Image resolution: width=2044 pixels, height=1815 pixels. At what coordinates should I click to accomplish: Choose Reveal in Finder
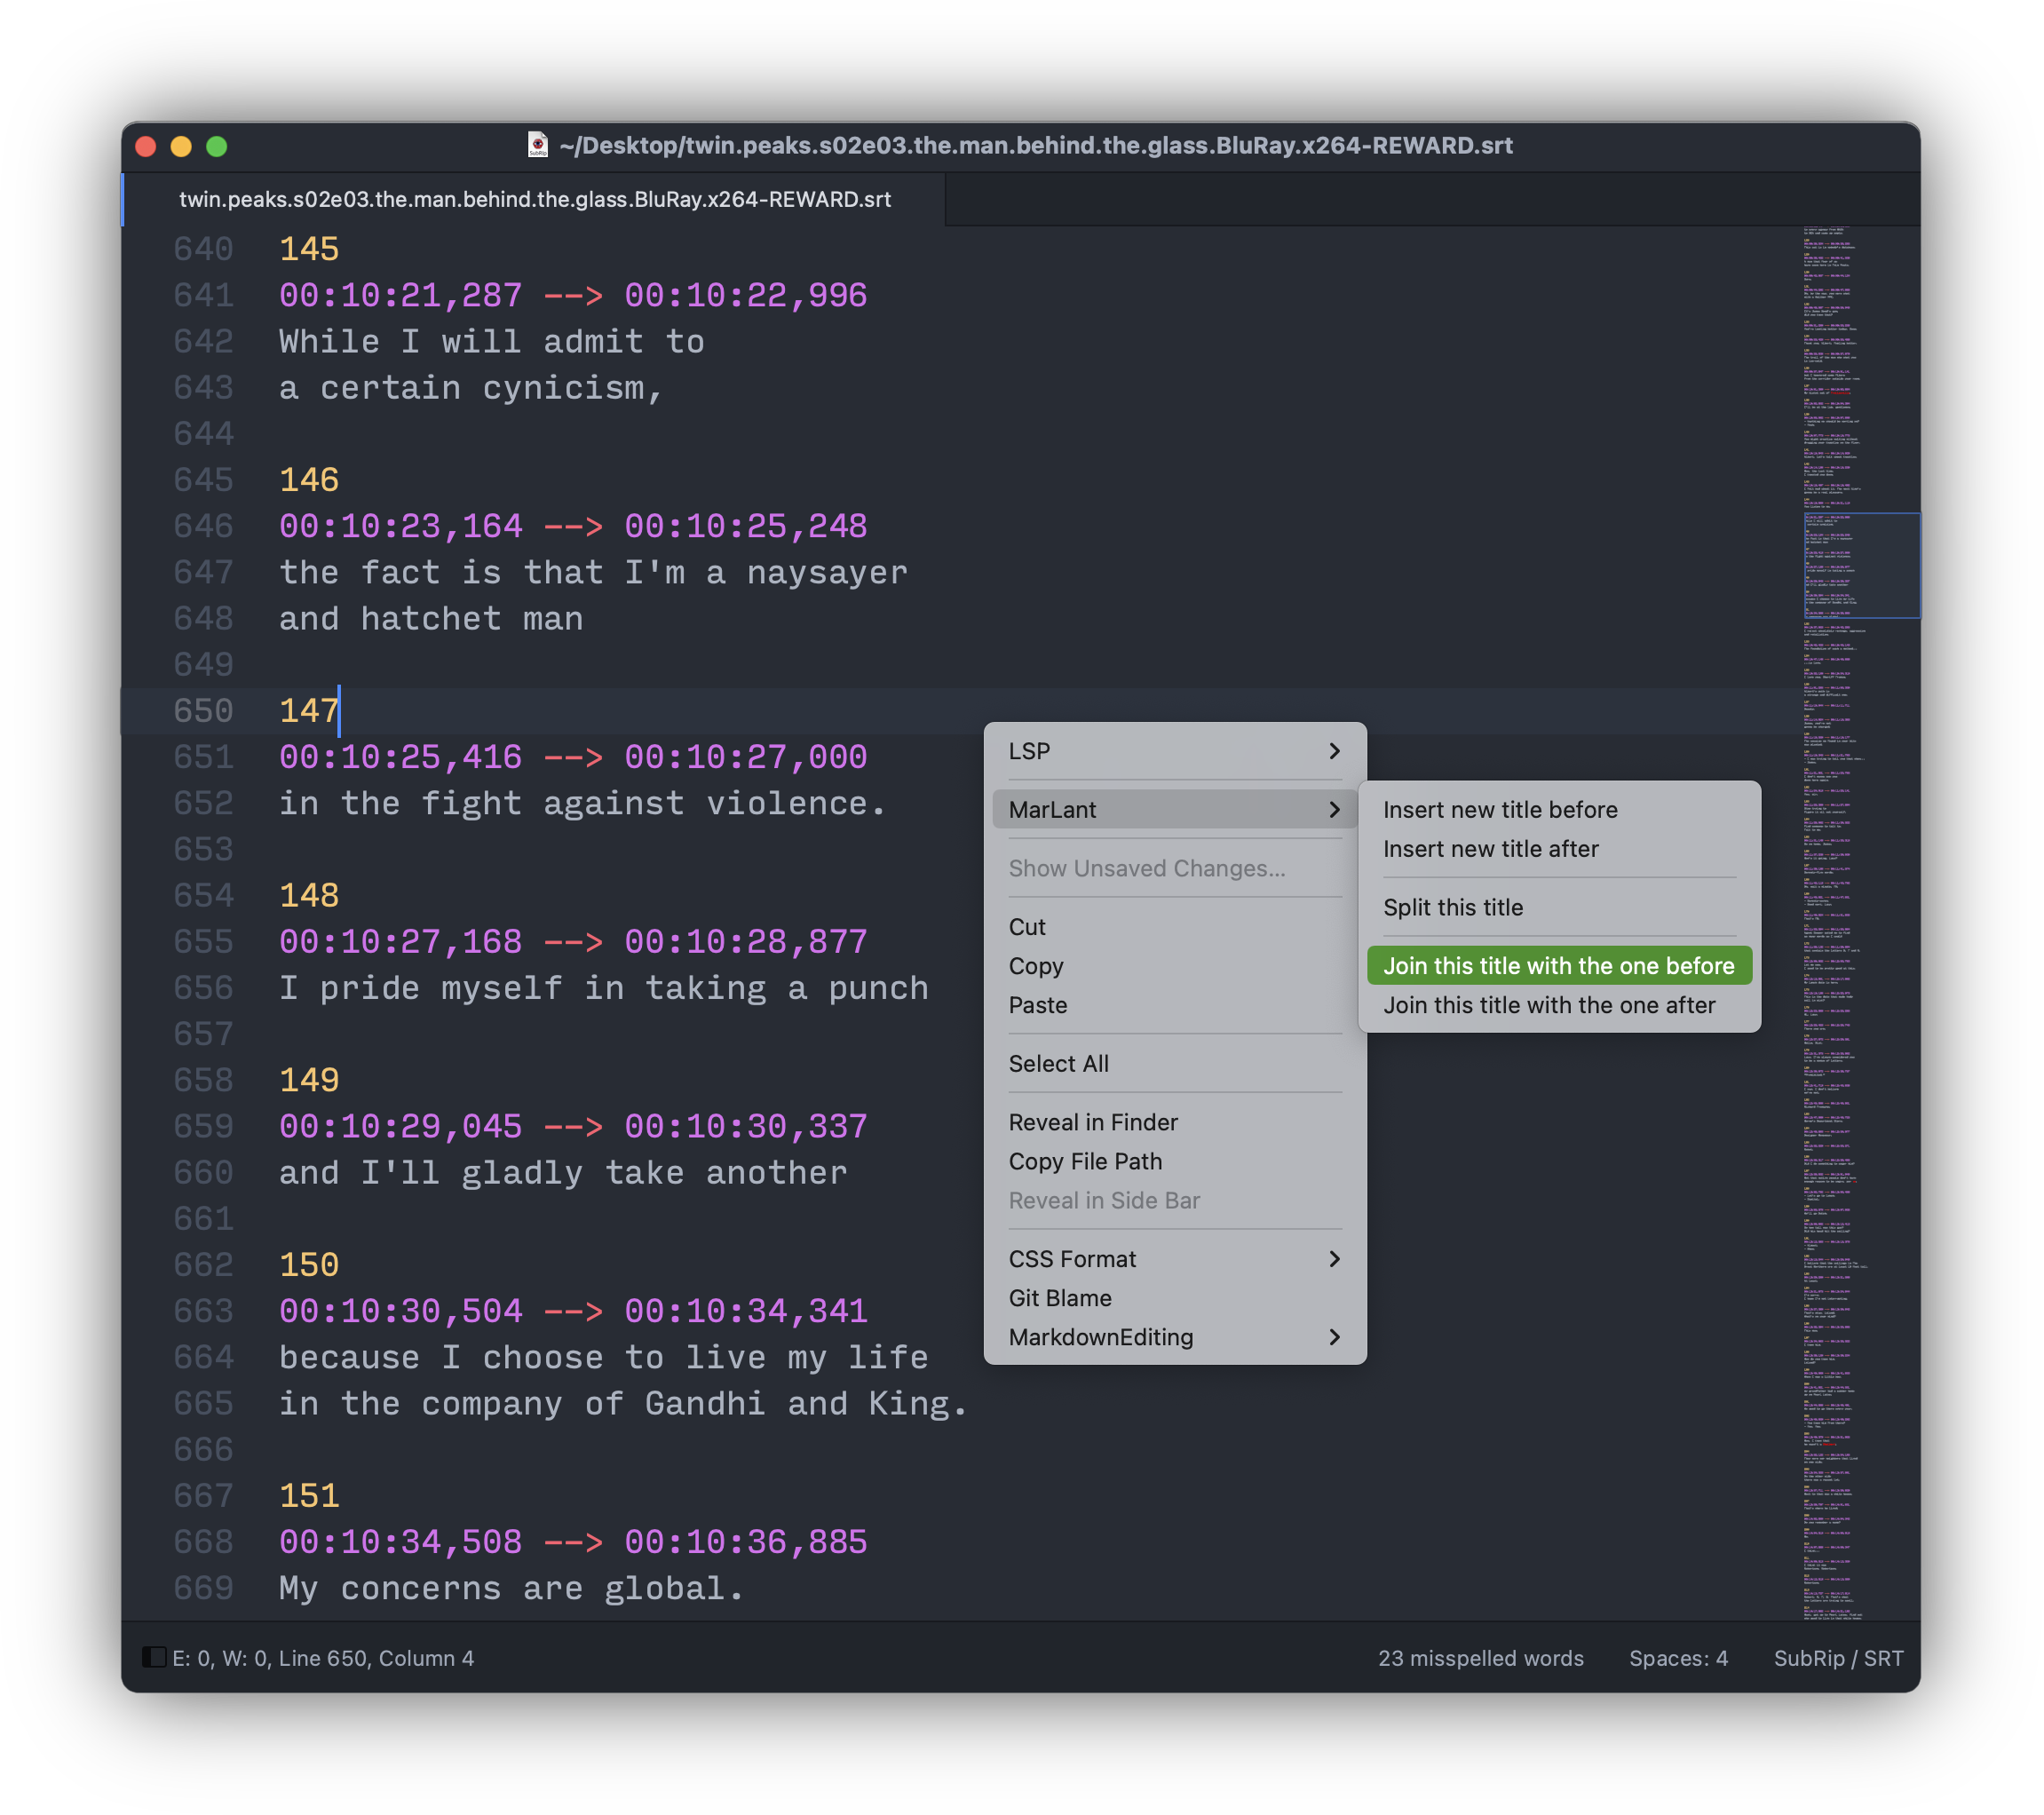click(1093, 1122)
